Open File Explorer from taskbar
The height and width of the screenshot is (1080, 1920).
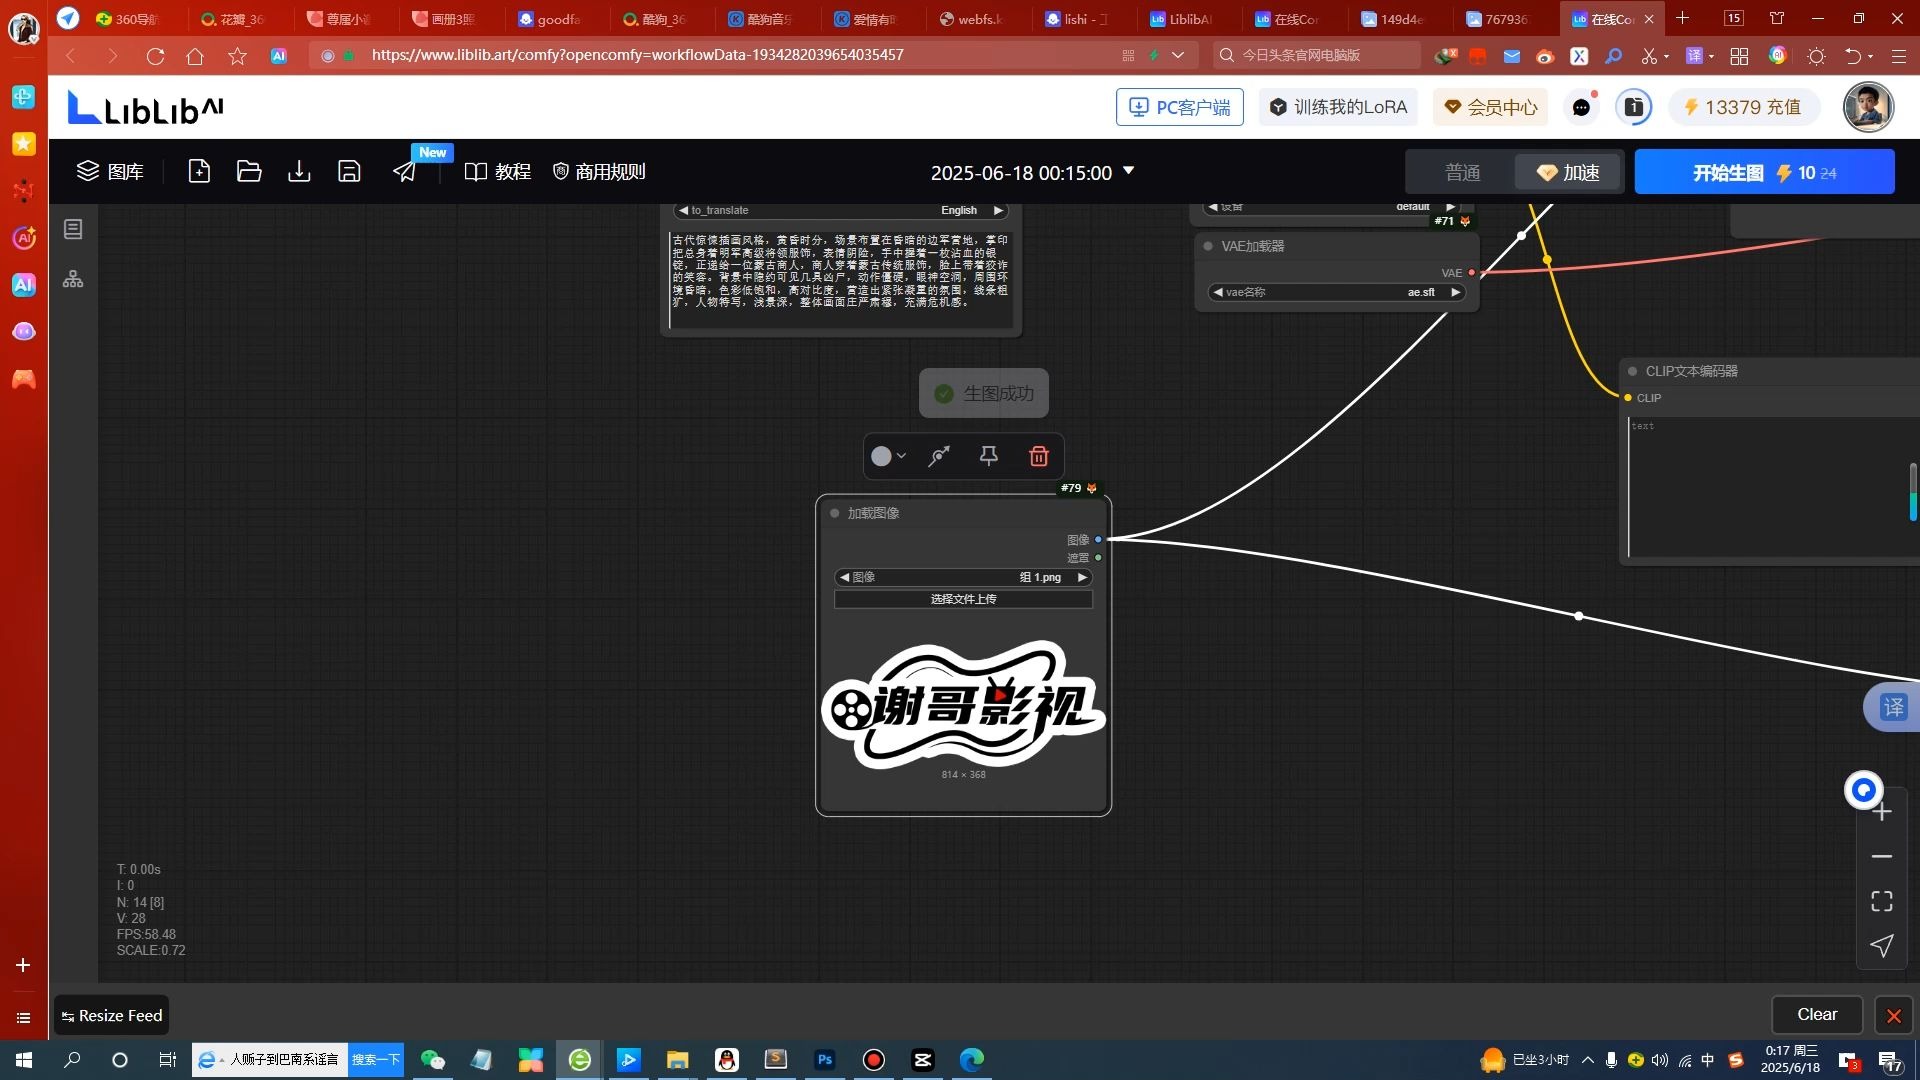[x=678, y=1060]
